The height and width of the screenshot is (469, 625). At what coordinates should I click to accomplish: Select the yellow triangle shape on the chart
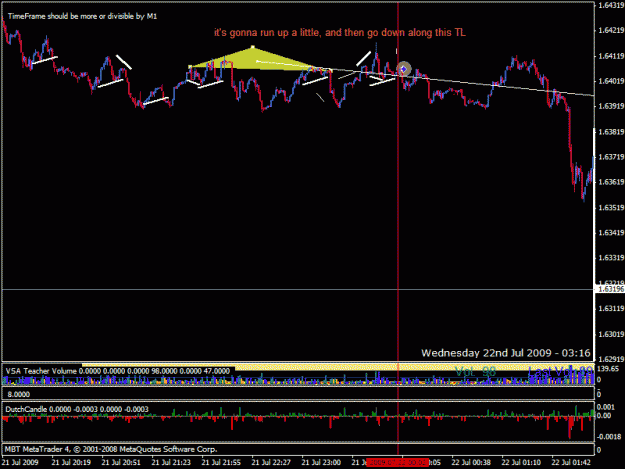(x=255, y=60)
